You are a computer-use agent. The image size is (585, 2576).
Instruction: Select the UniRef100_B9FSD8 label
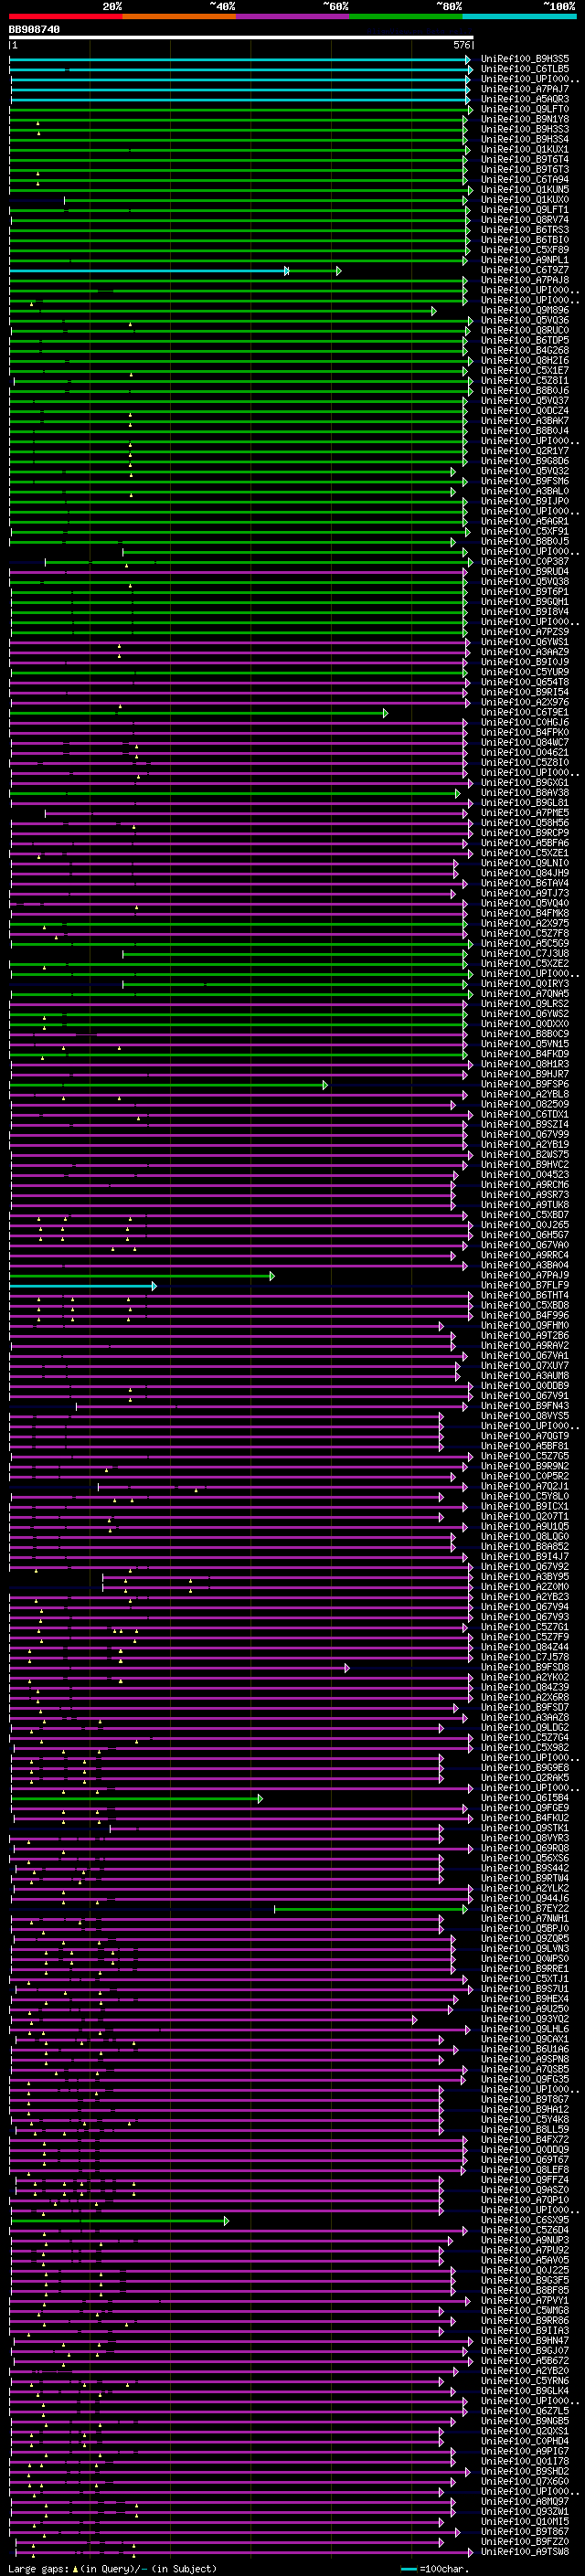tap(525, 1667)
